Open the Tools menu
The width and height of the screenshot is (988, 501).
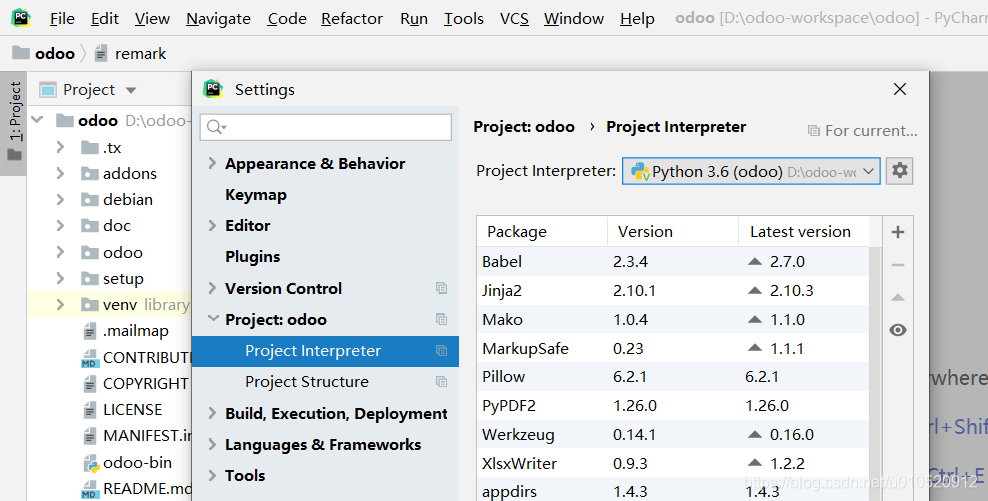coord(464,19)
